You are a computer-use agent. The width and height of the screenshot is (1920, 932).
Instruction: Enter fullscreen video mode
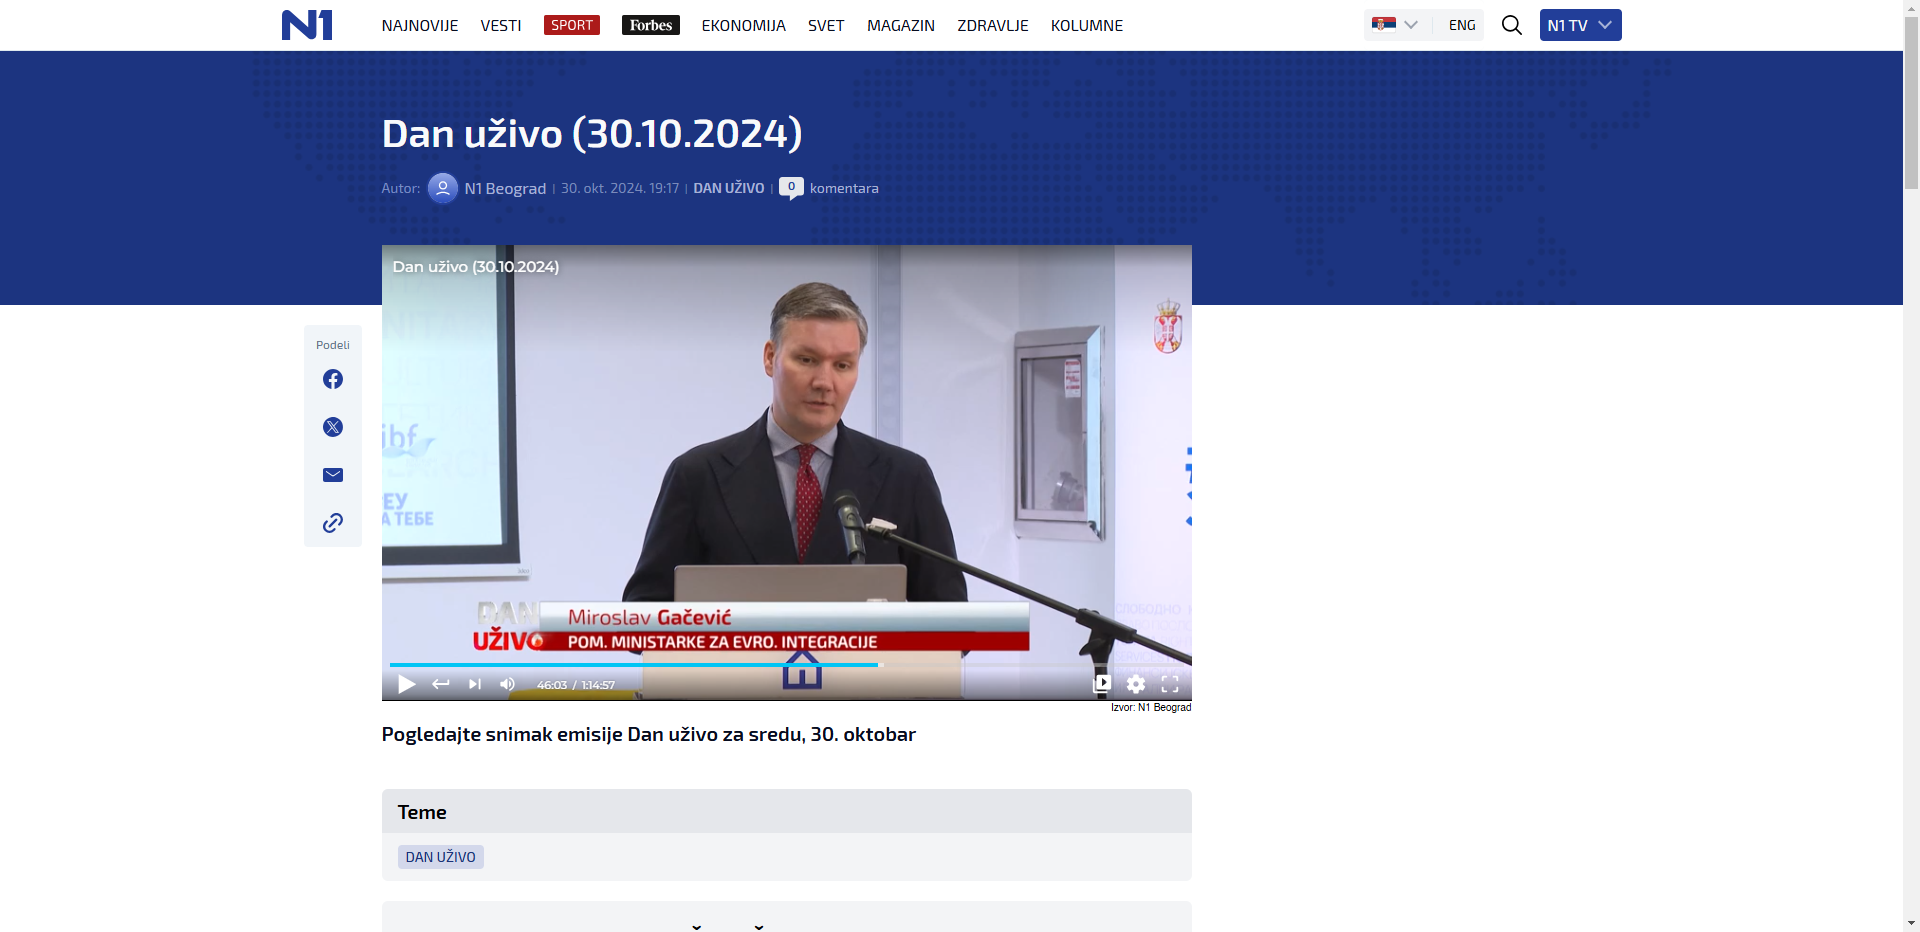point(1170,684)
